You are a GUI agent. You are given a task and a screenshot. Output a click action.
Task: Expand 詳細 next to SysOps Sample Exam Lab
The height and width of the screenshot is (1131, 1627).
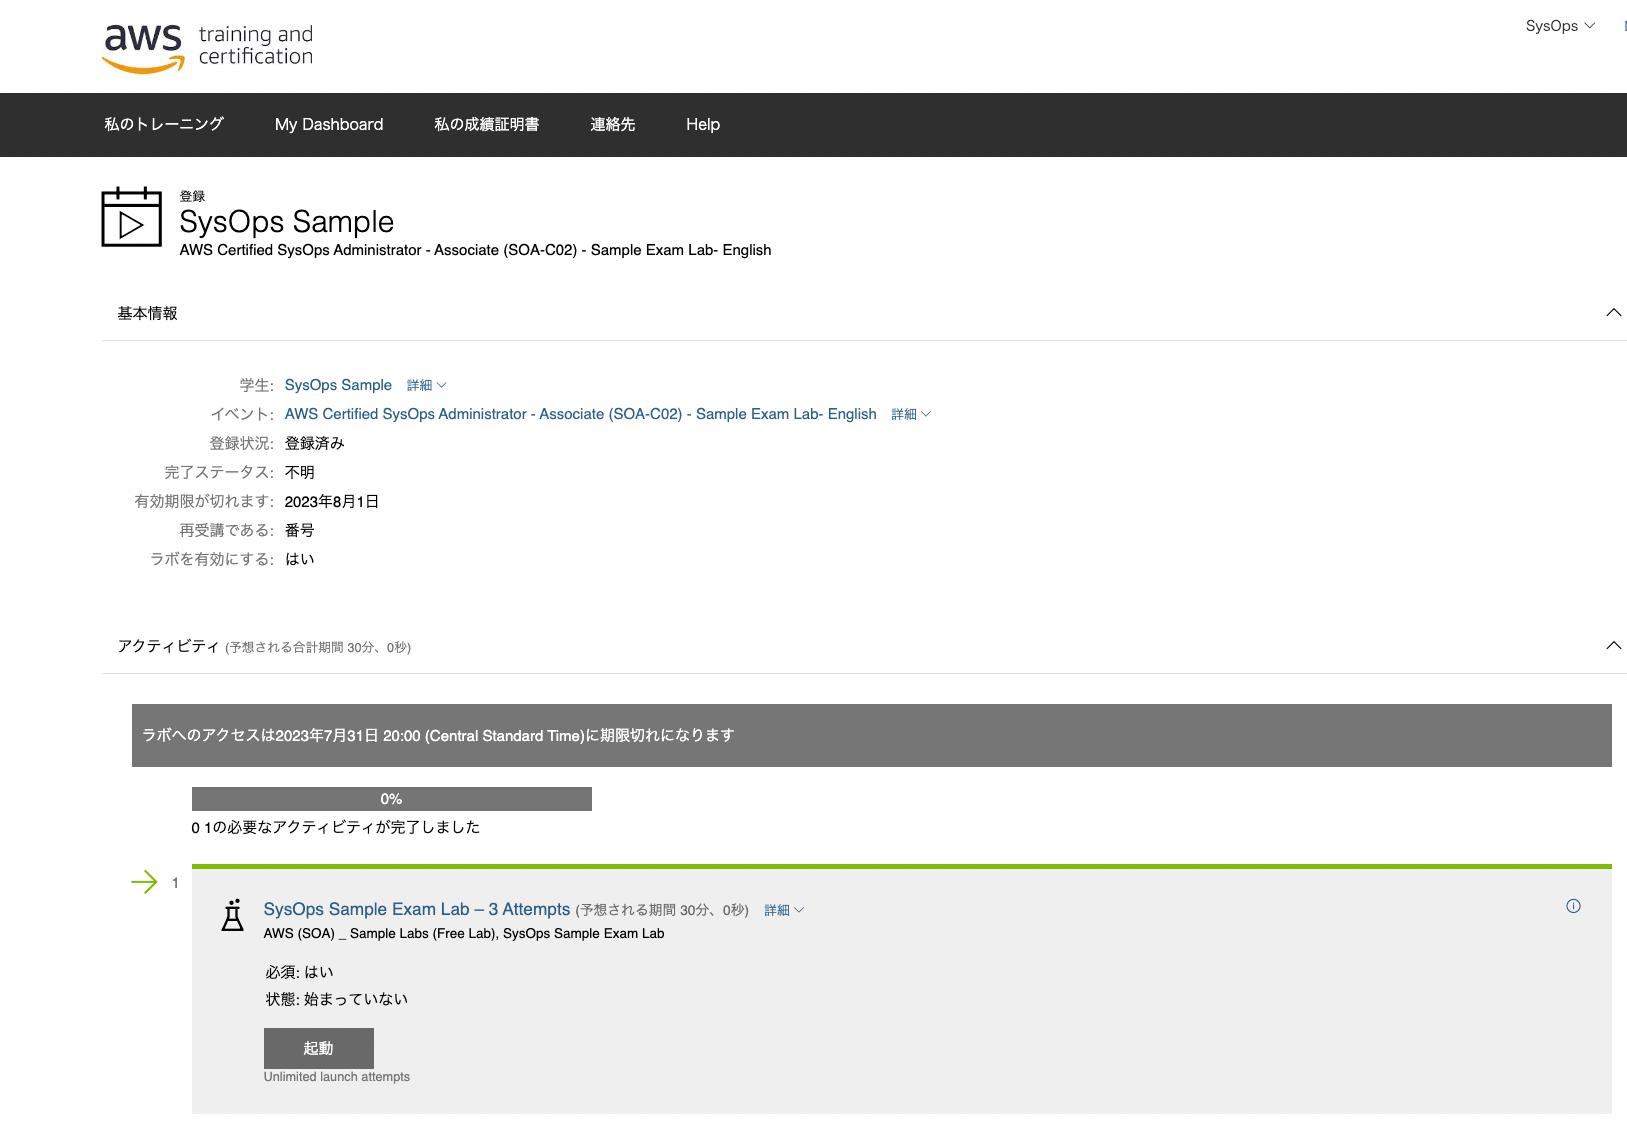pyautogui.click(x=783, y=910)
